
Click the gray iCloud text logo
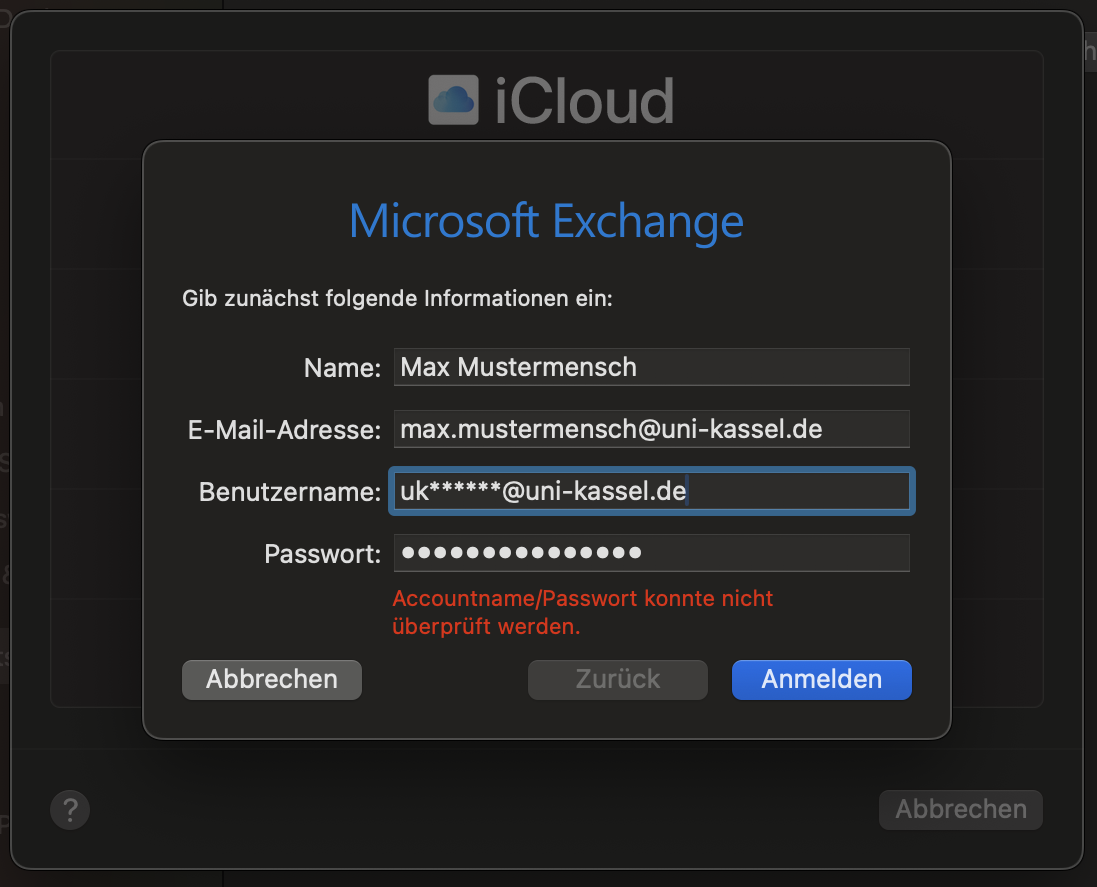pos(584,101)
